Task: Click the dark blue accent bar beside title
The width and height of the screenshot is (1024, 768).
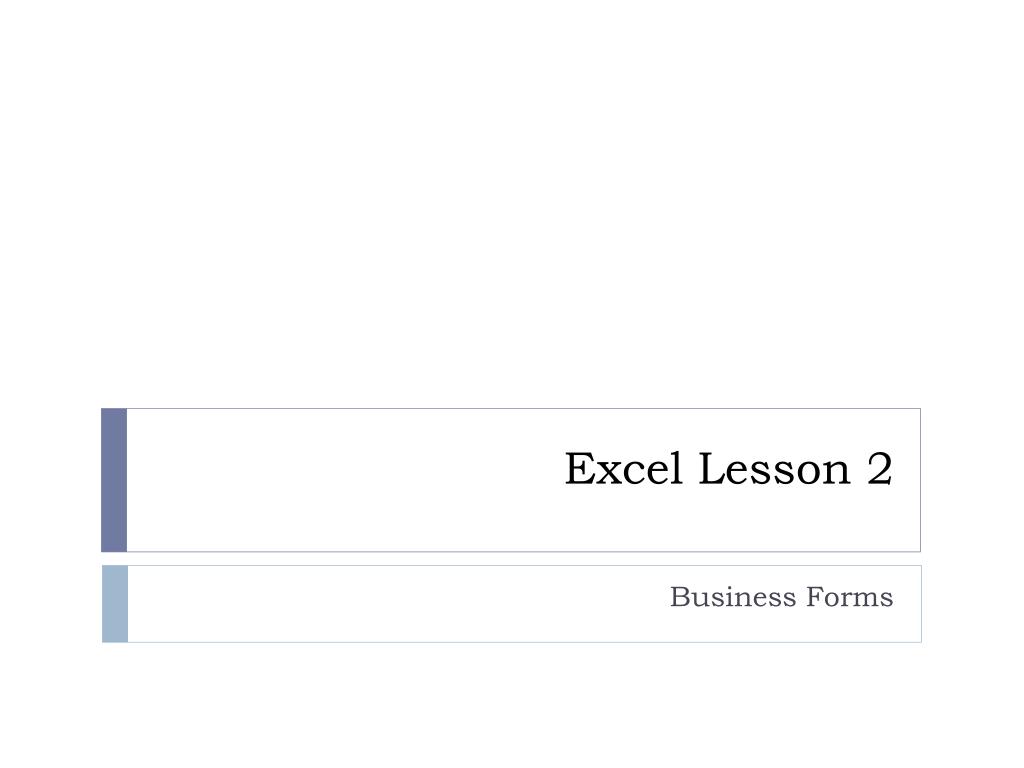Action: point(114,480)
